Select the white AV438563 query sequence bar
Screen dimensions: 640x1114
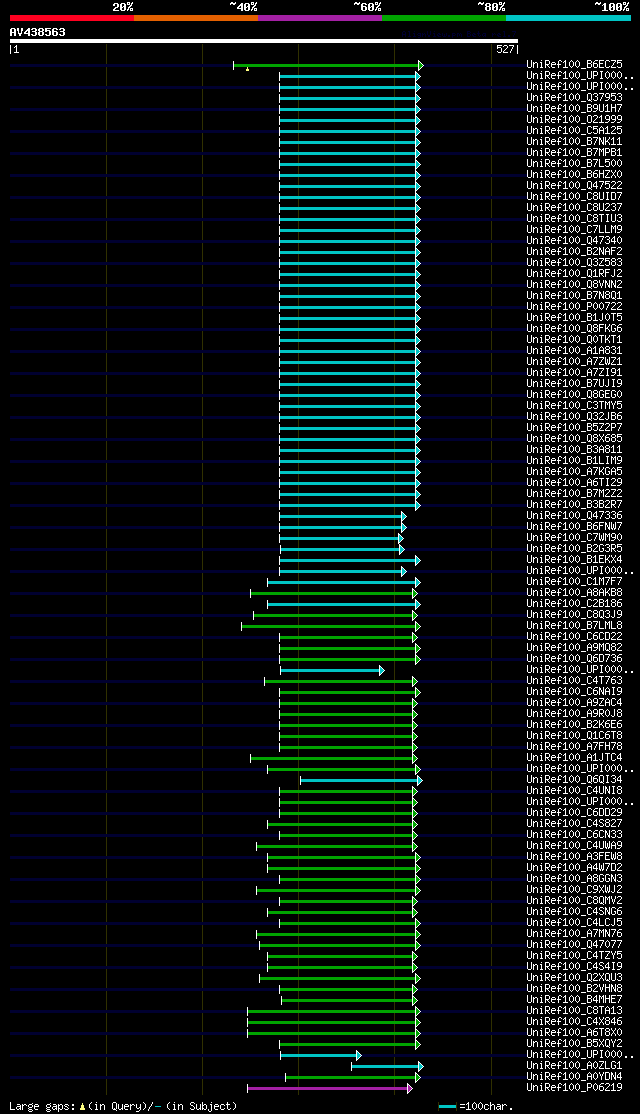pos(264,41)
